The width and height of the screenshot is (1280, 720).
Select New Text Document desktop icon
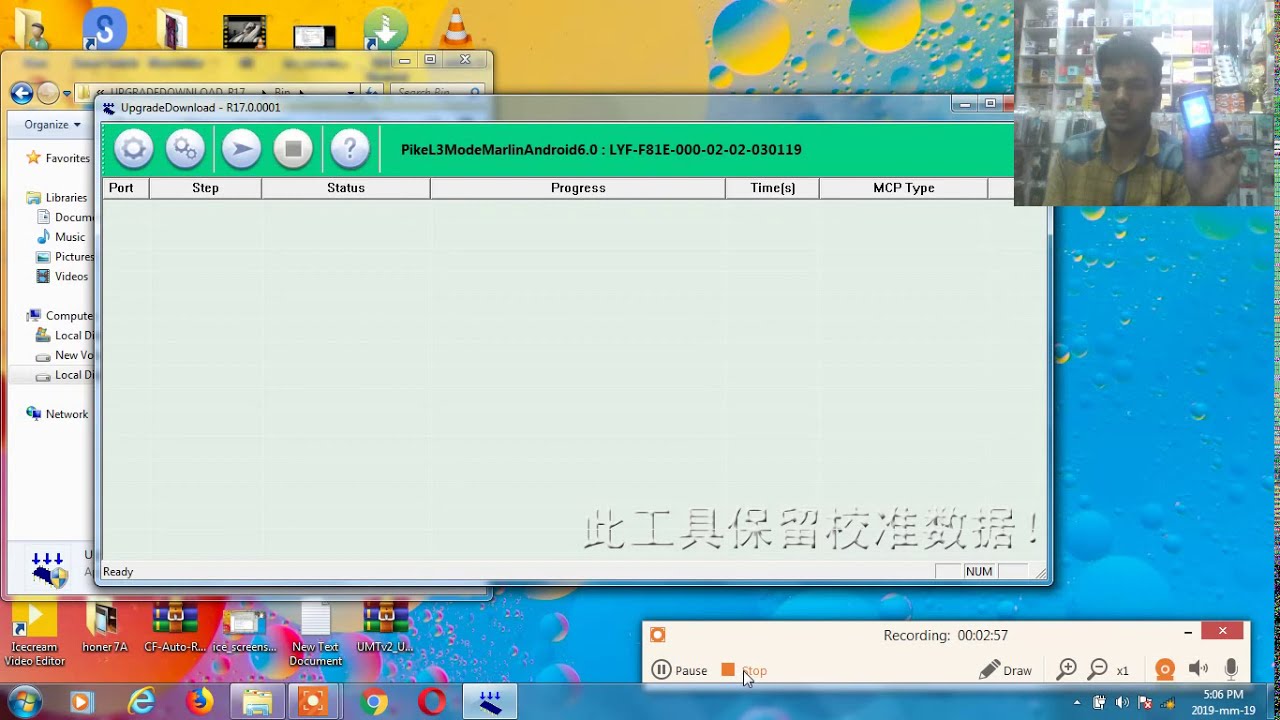315,635
